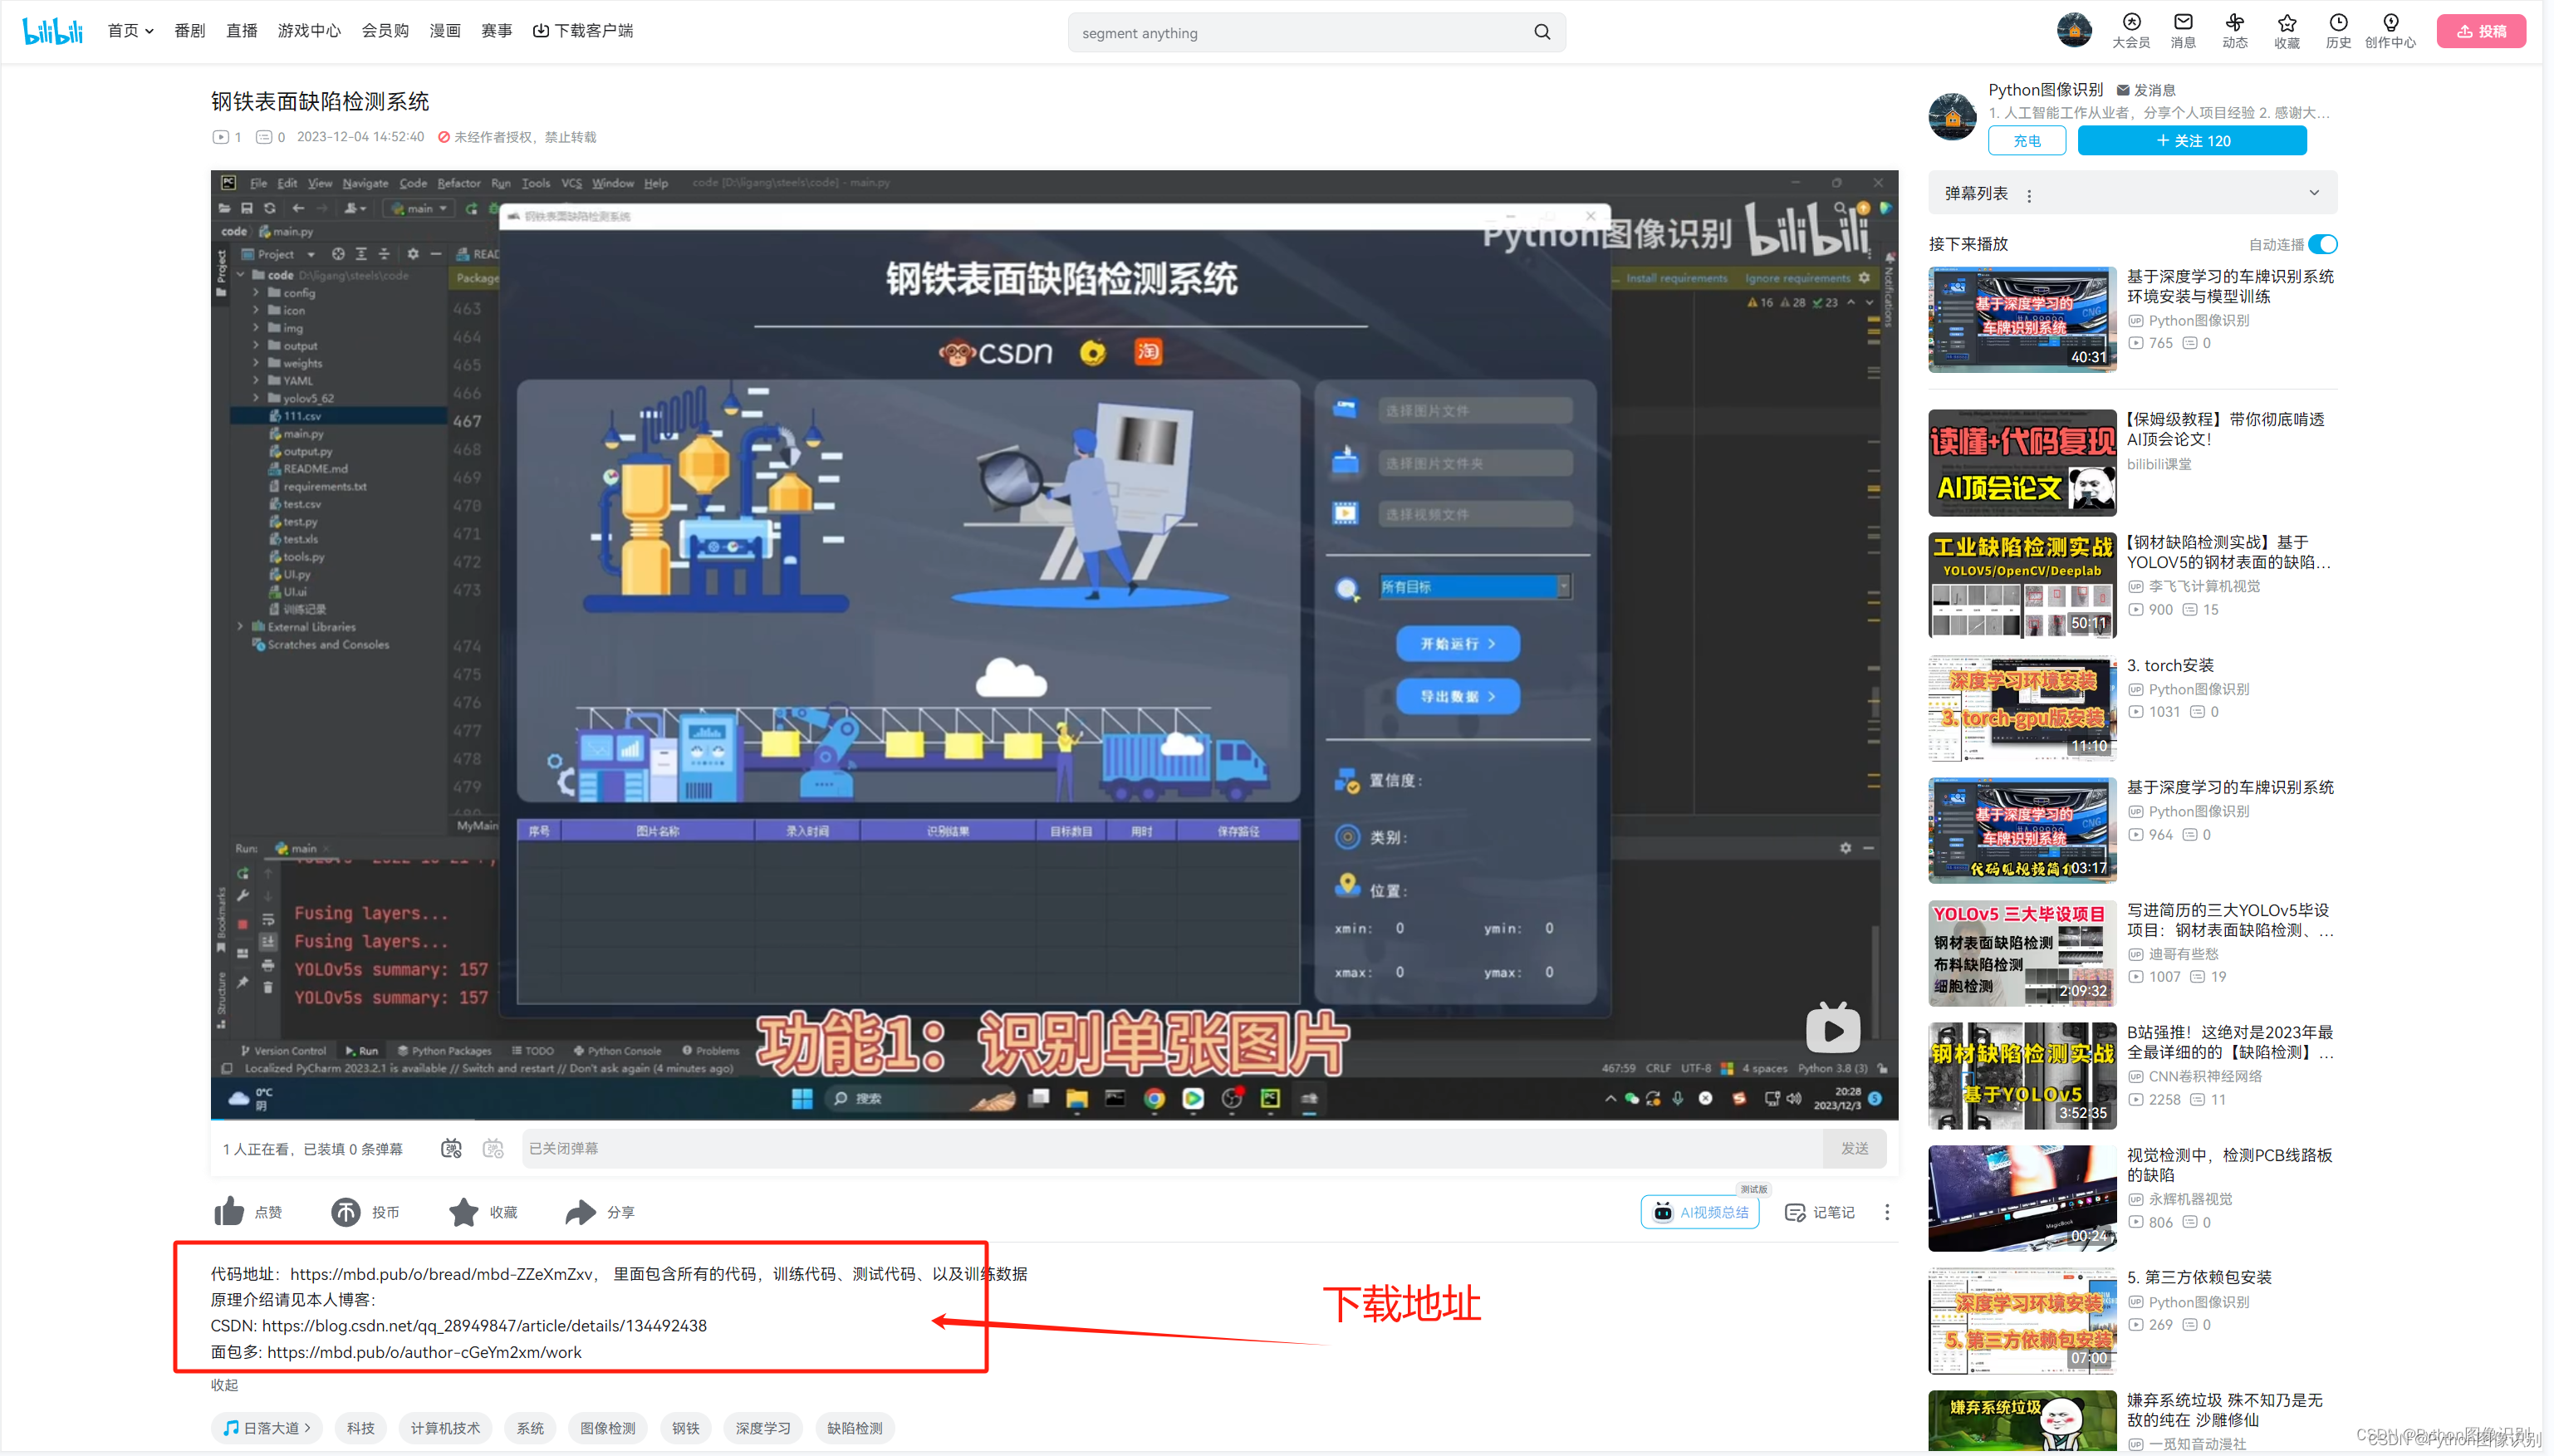Open 会员购 navigation item
This screenshot has width=2554, height=1456.
pyautogui.click(x=385, y=31)
